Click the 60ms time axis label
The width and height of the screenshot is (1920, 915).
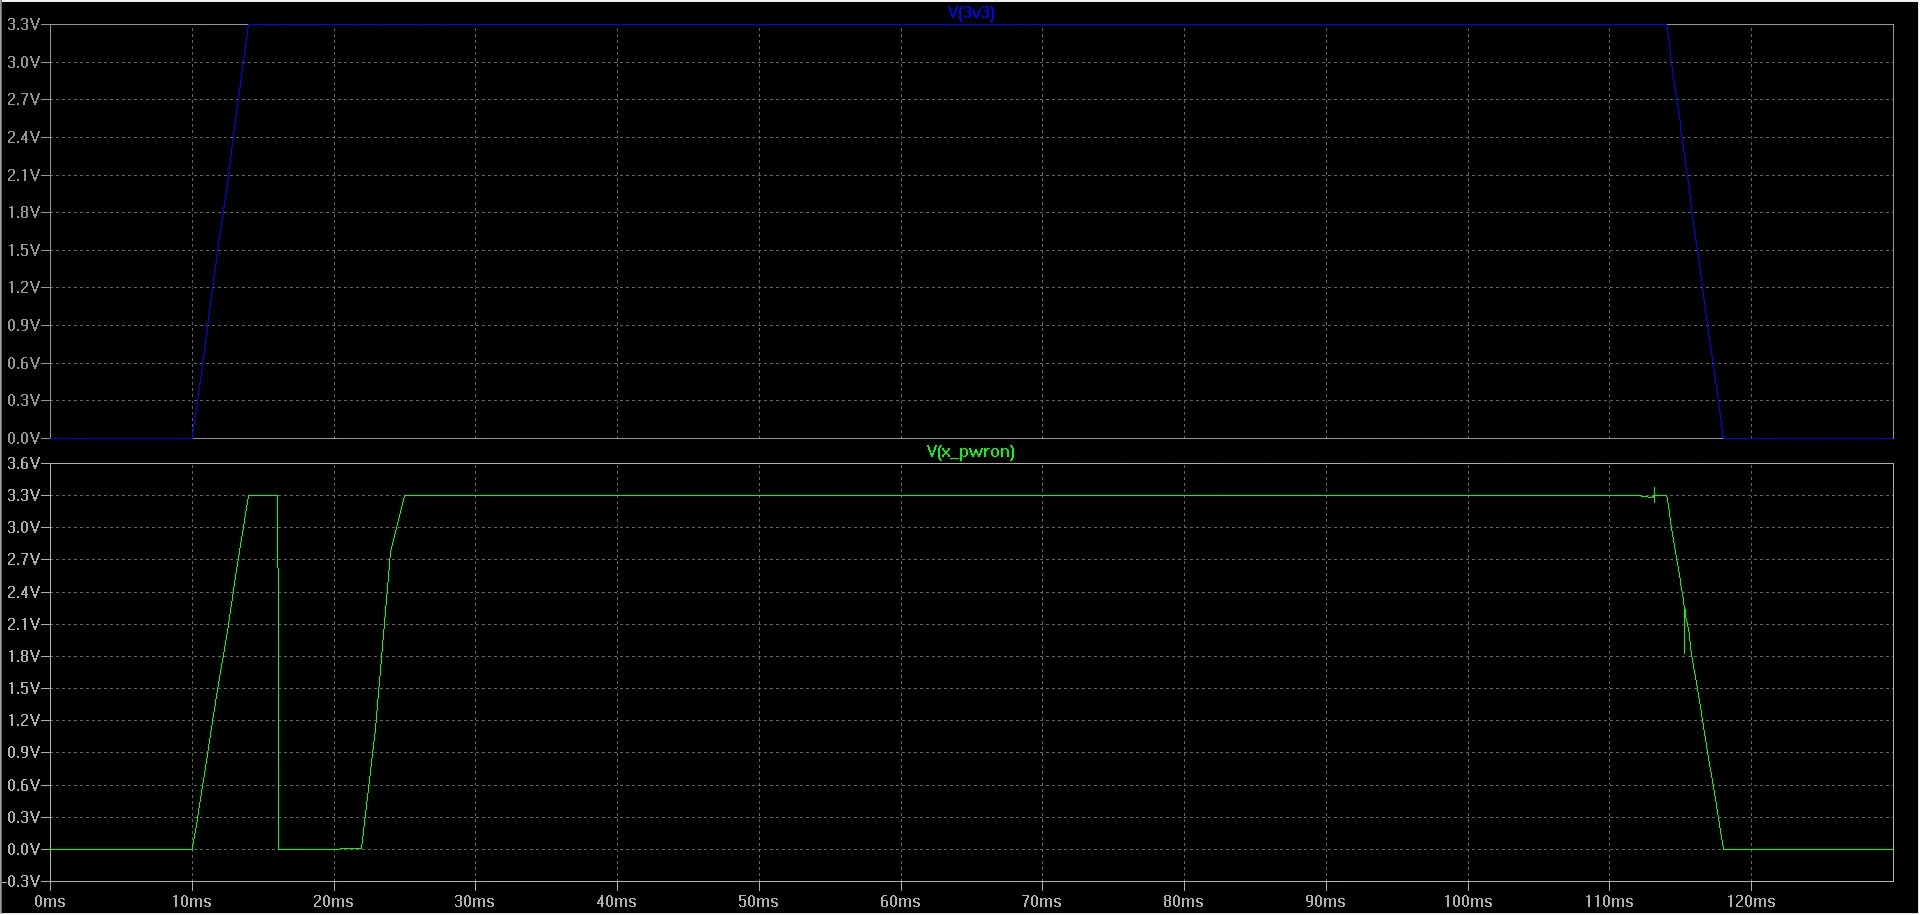[900, 901]
